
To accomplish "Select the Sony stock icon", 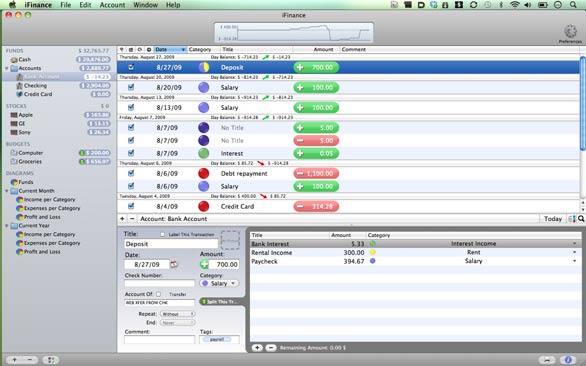I will 14,132.
